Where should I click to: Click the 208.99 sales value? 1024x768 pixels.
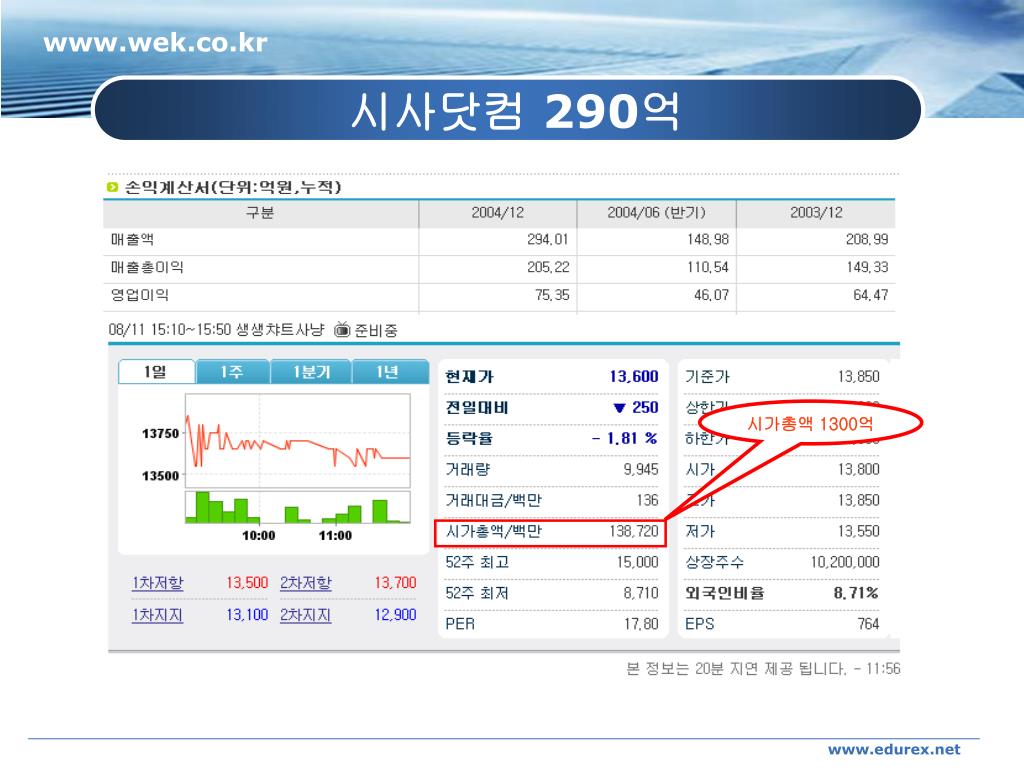pos(867,240)
